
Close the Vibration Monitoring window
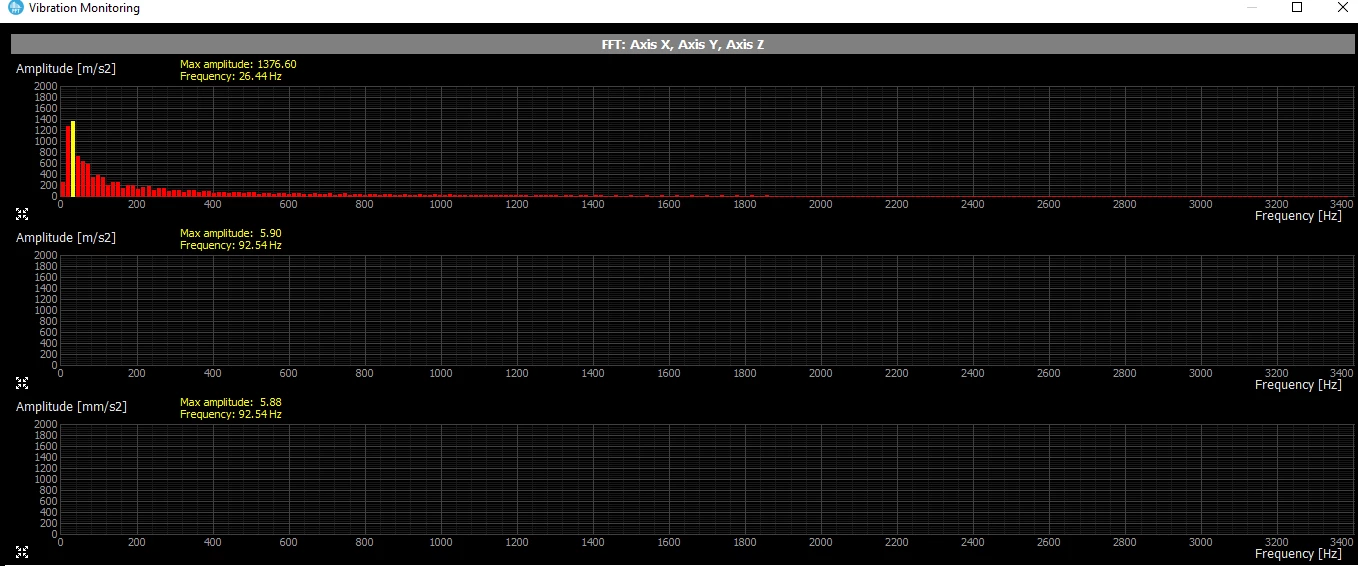tap(1342, 7)
